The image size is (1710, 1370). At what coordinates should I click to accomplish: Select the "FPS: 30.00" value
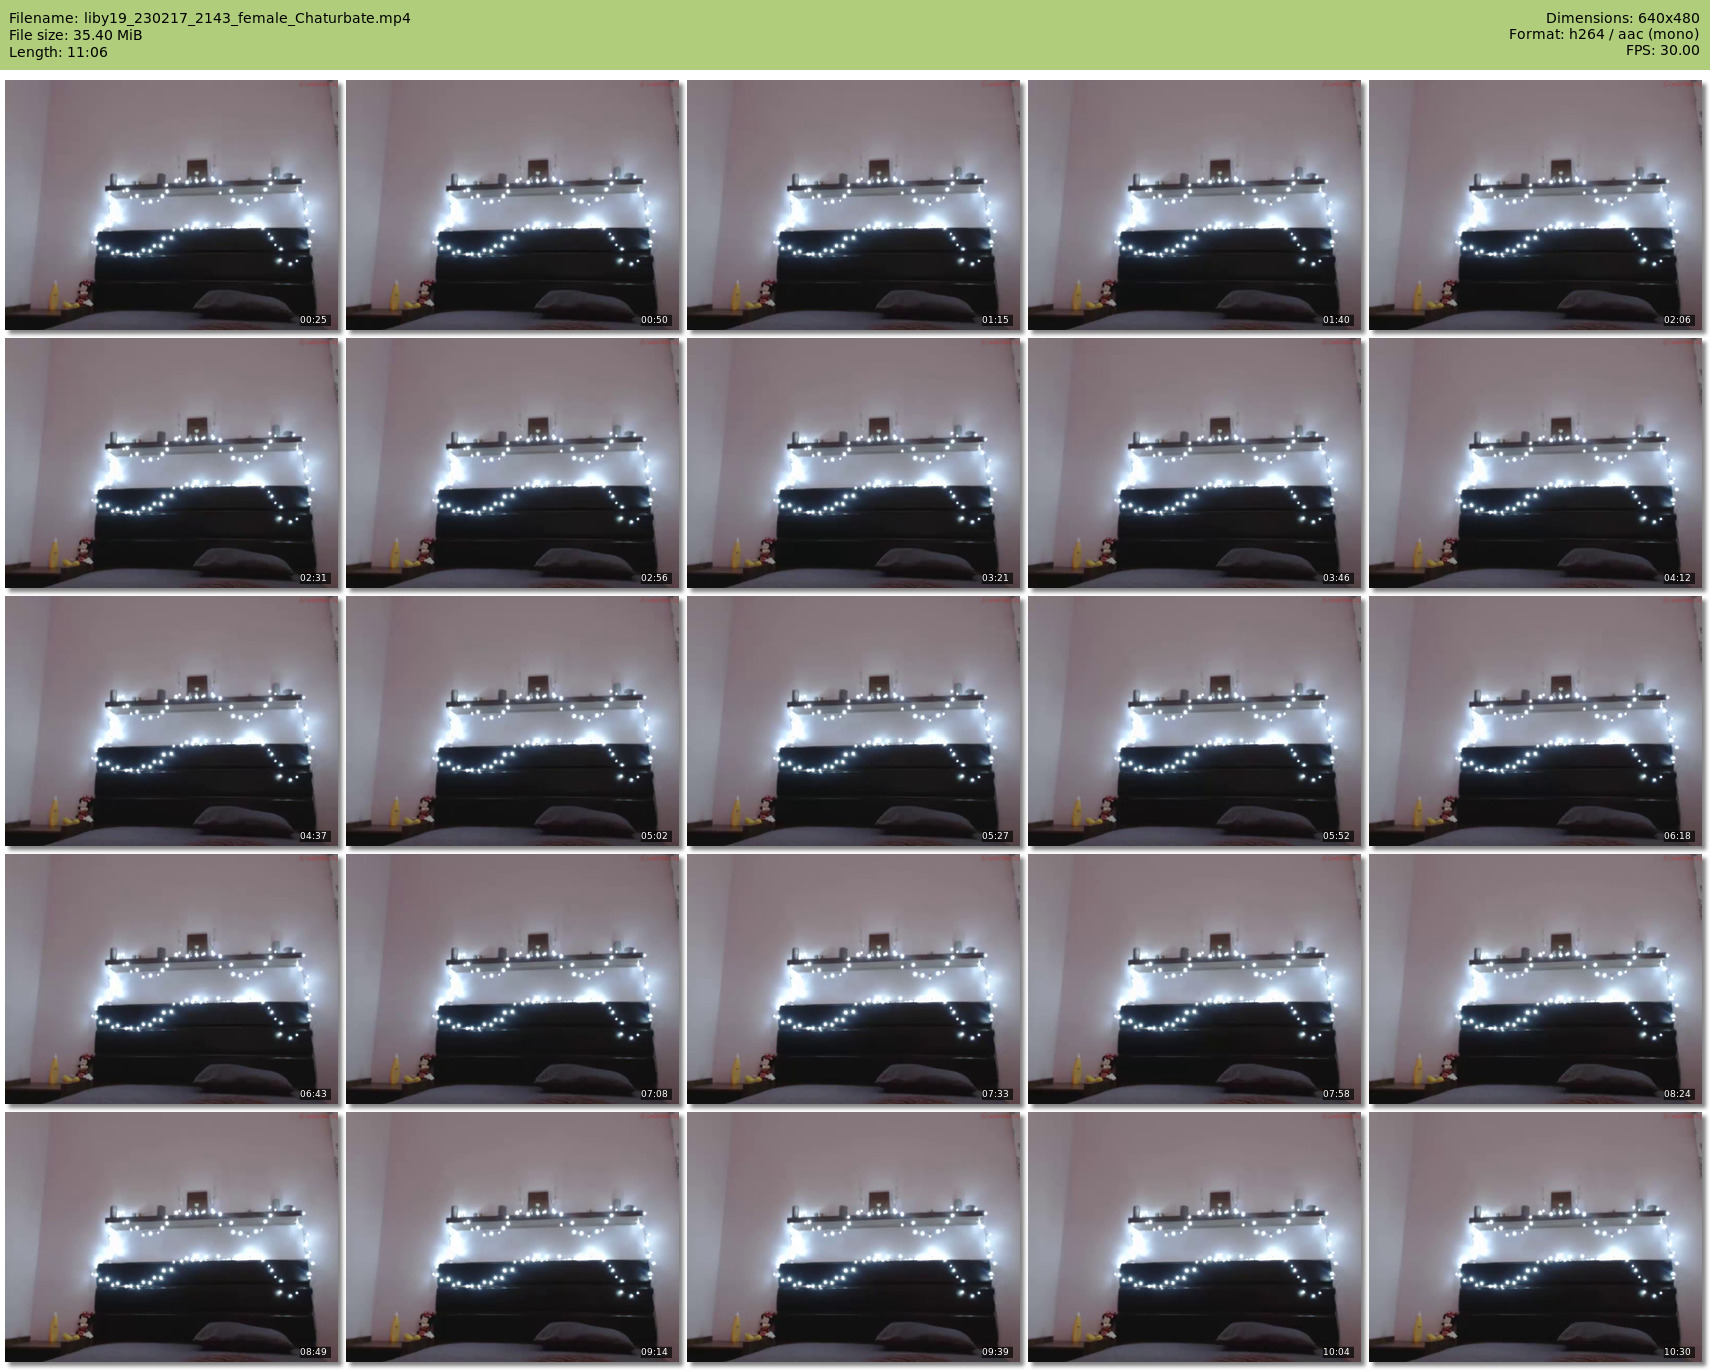click(1662, 51)
